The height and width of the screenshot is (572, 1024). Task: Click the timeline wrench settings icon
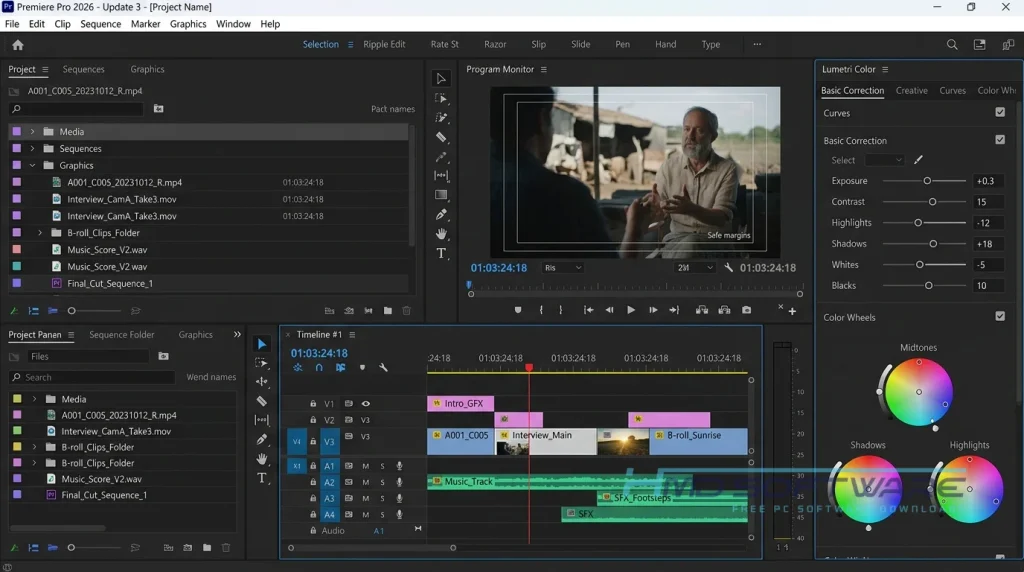[x=383, y=368]
